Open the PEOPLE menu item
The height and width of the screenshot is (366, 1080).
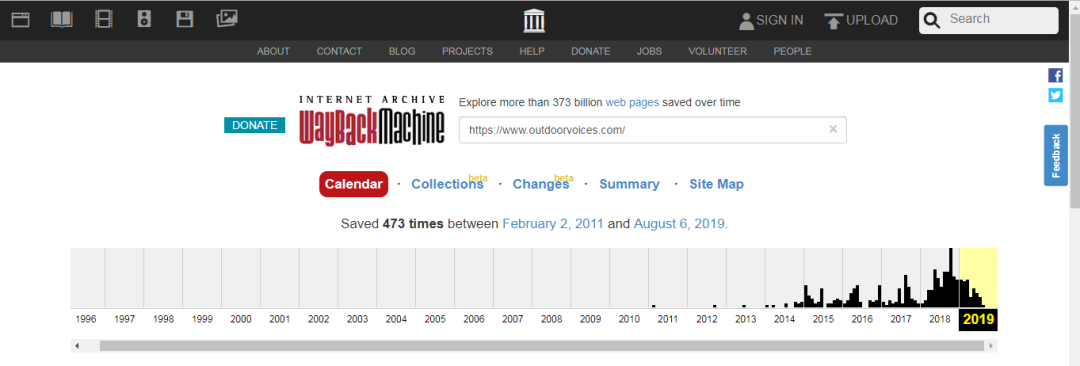(792, 51)
